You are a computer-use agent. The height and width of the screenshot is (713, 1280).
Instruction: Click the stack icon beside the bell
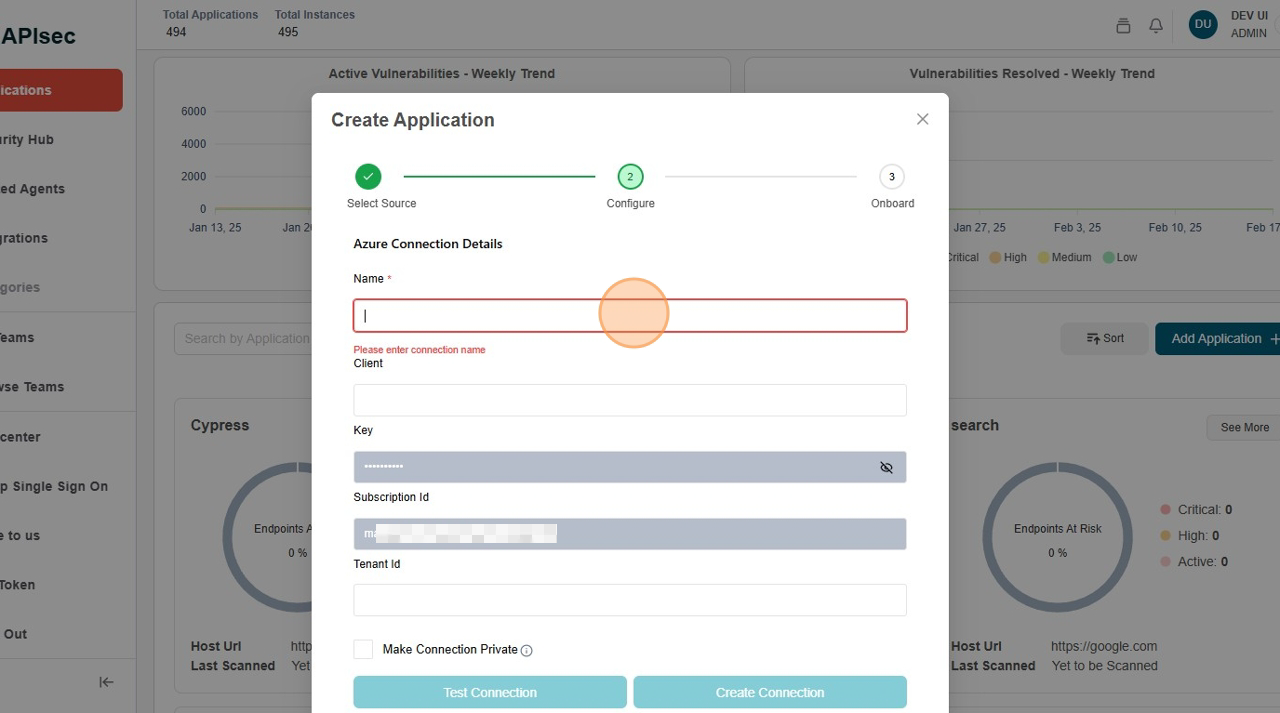pos(1123,26)
